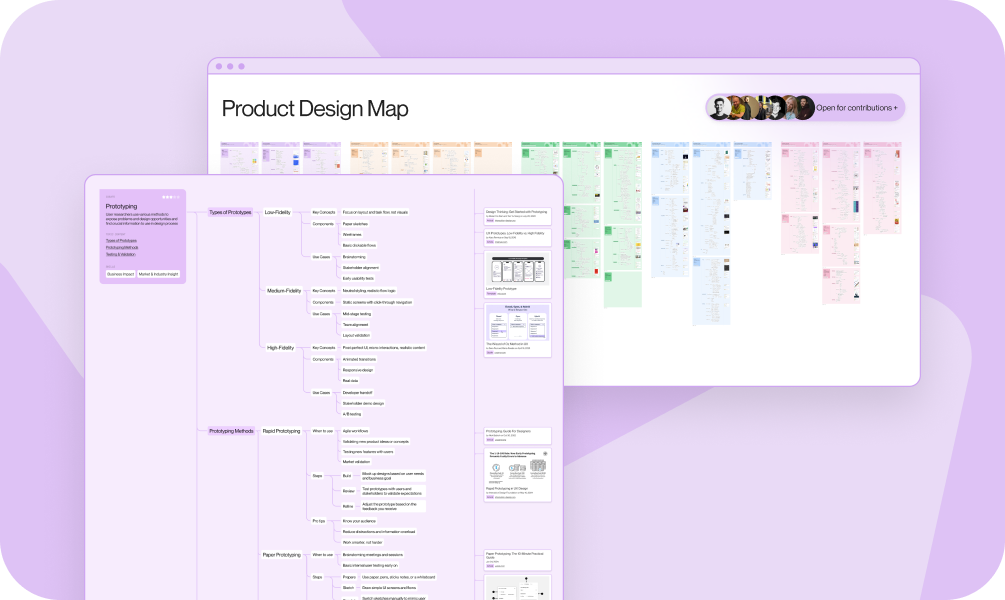Image resolution: width=1005 pixels, height=600 pixels.
Task: Click the A/B testing leaf
Action: (352, 414)
